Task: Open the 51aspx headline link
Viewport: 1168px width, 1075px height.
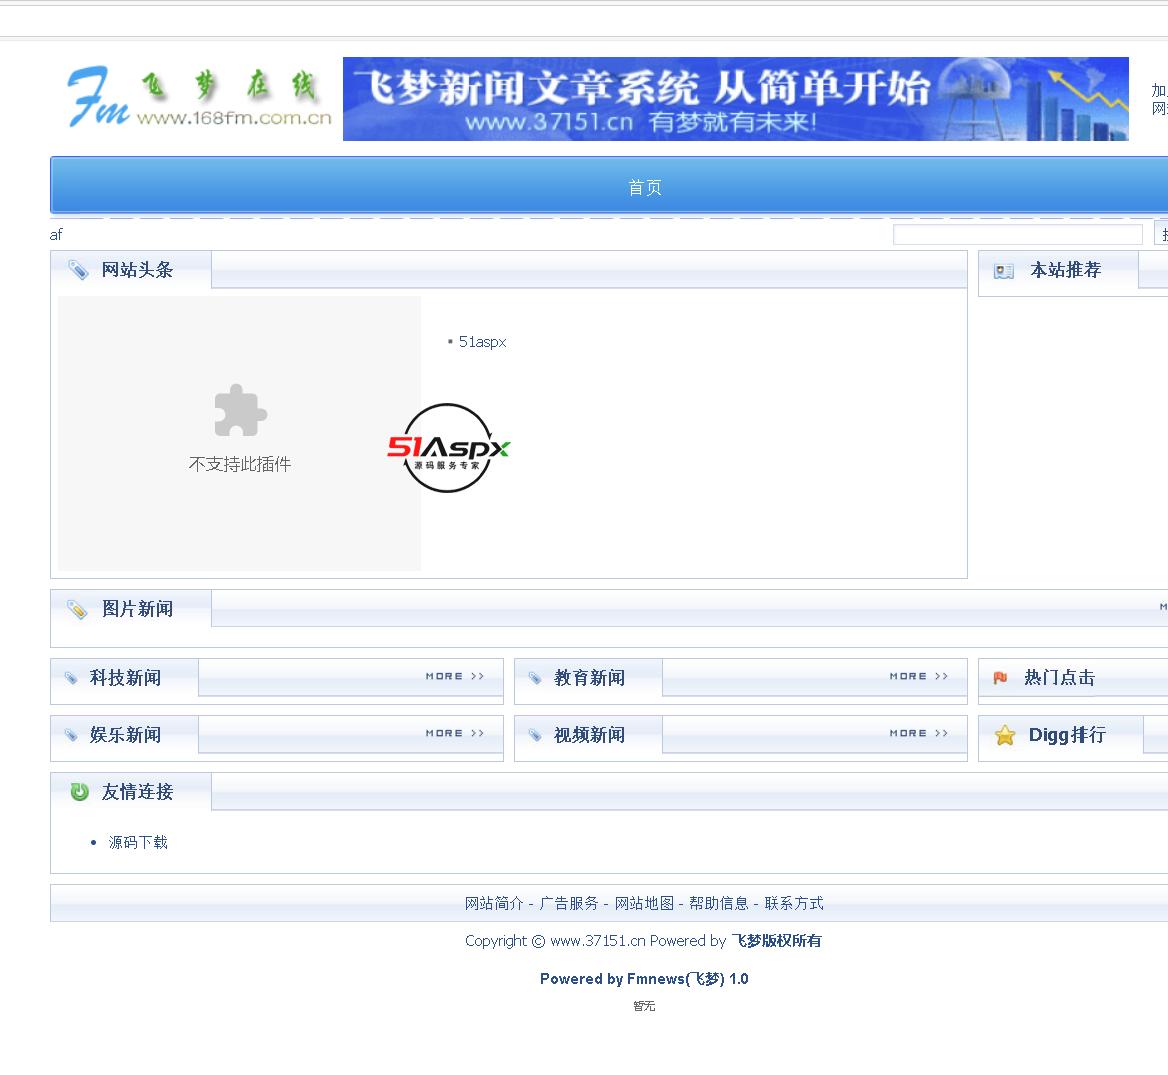Action: pyautogui.click(x=482, y=342)
